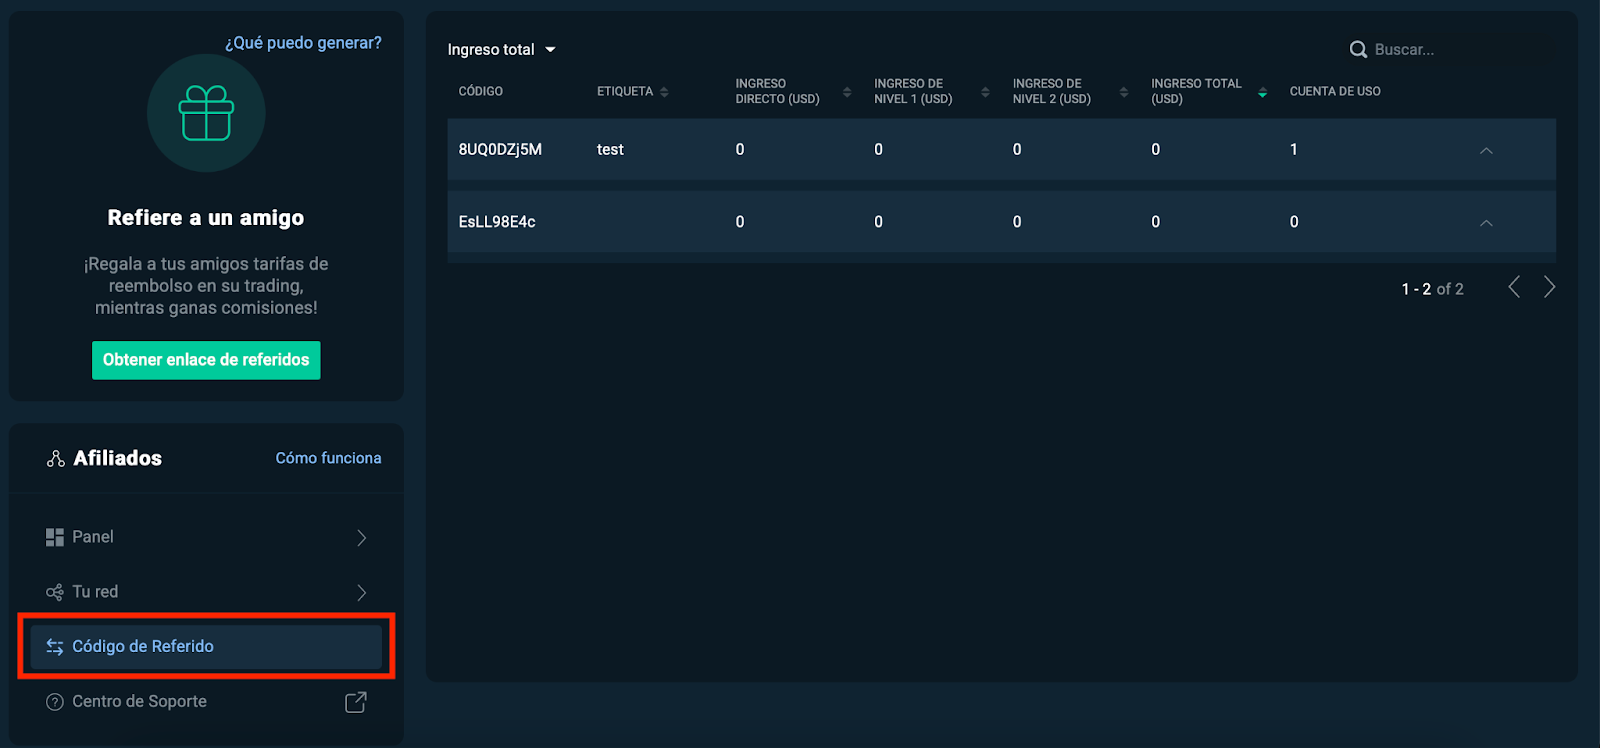Click the Tu red share icon

coord(55,592)
